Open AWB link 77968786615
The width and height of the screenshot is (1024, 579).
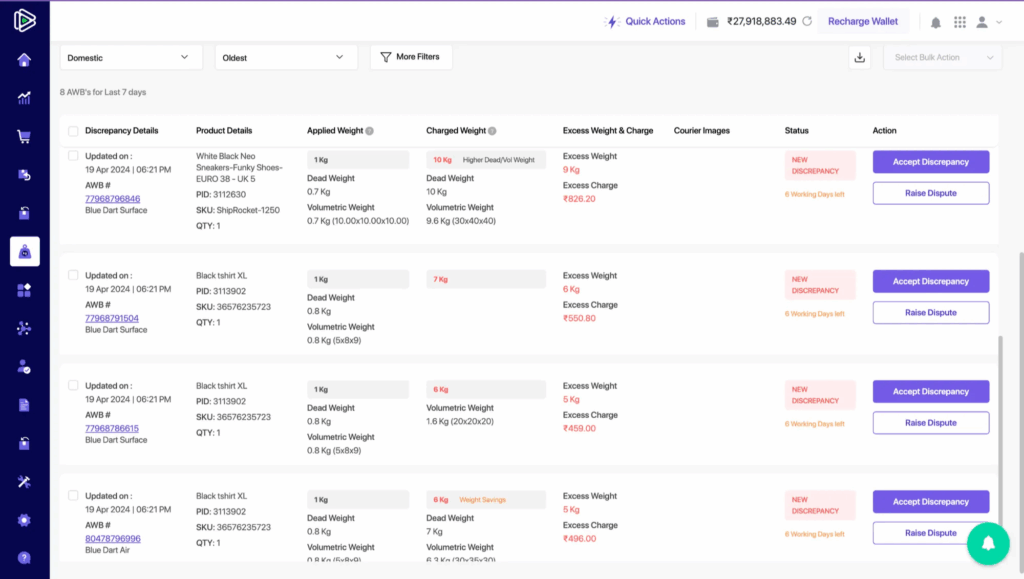112,428
